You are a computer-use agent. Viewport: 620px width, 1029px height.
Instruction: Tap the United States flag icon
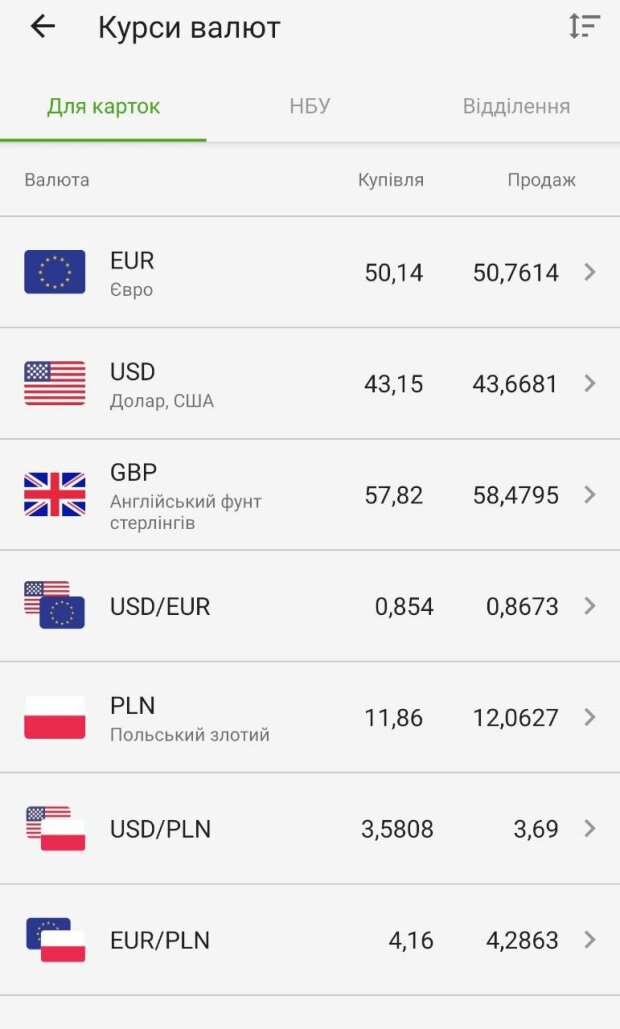pos(55,383)
